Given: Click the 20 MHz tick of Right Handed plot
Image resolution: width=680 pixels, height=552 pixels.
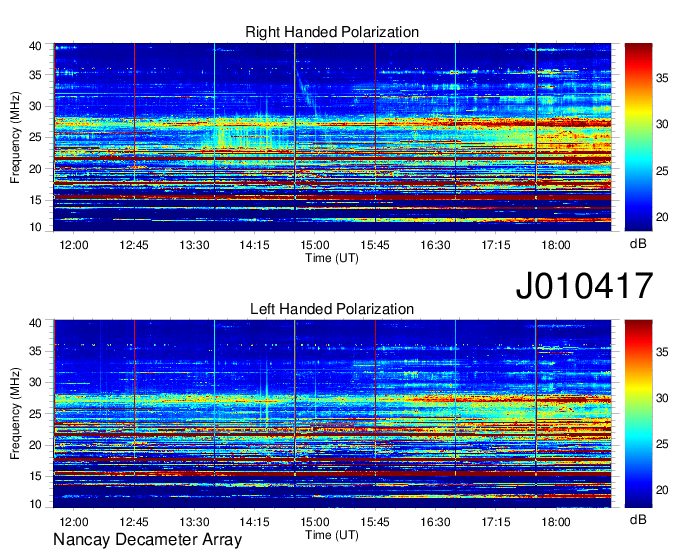Looking at the screenshot, I should [x=36, y=169].
